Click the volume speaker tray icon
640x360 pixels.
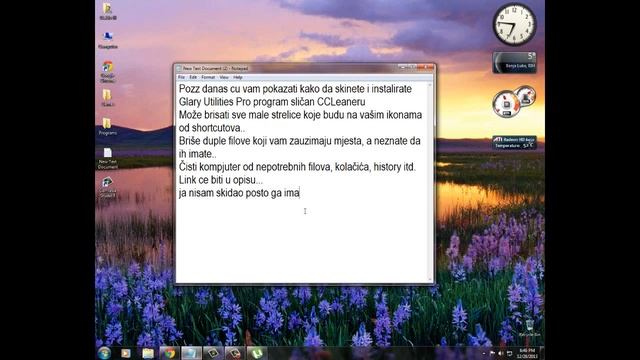500,353
